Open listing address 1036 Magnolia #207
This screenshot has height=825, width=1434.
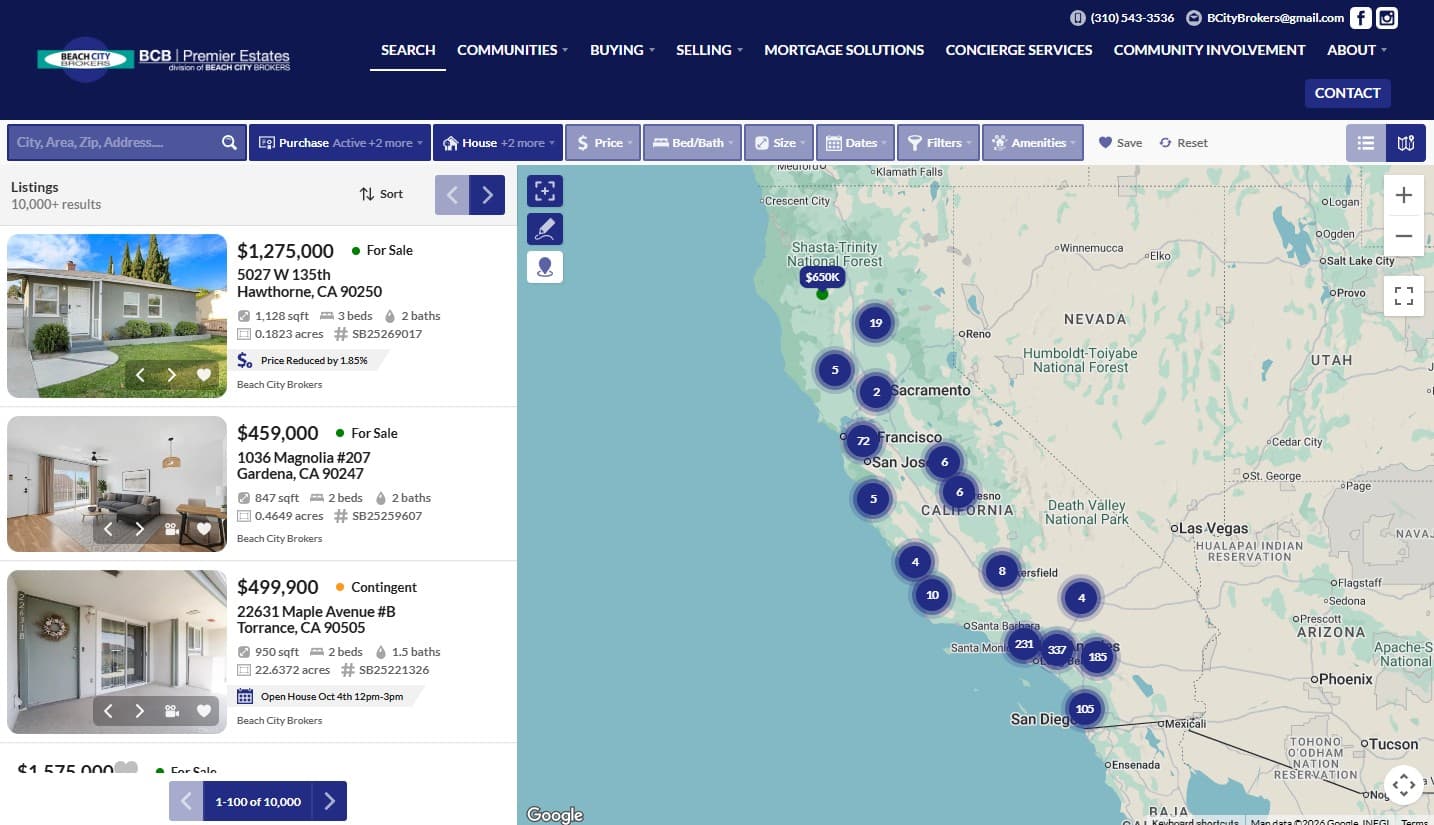(x=303, y=466)
